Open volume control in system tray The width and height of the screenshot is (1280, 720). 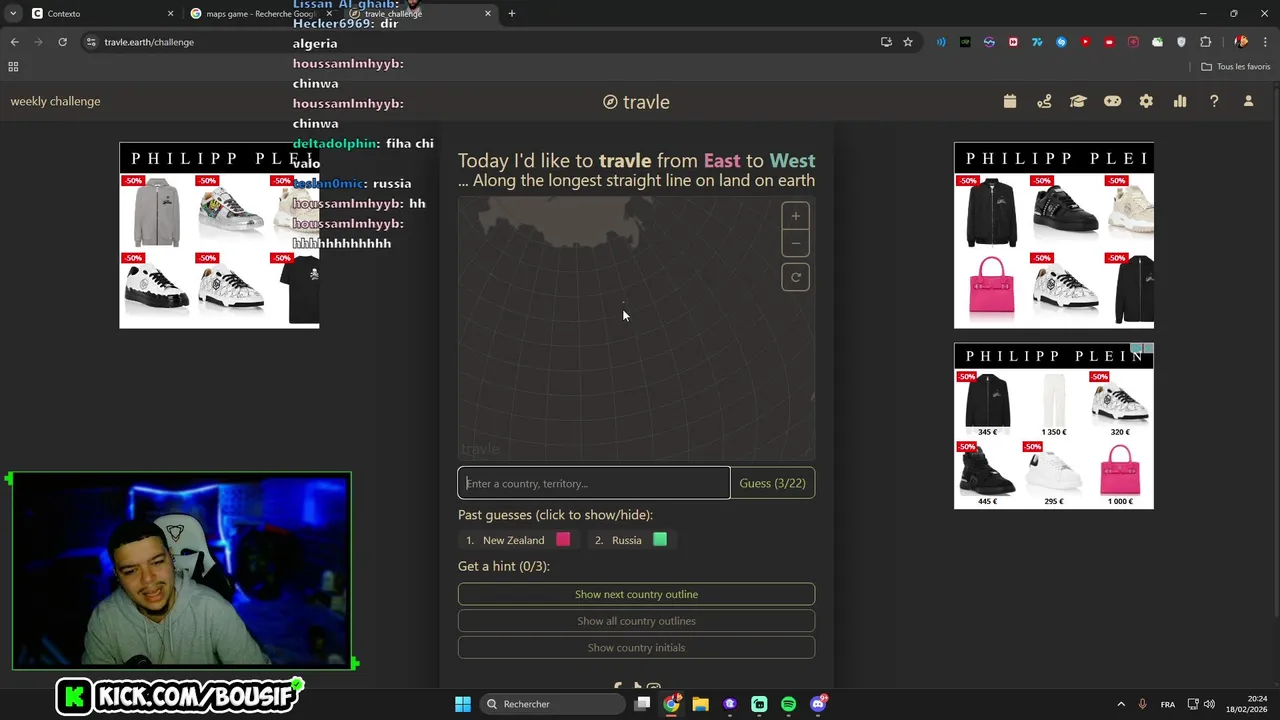point(1209,704)
